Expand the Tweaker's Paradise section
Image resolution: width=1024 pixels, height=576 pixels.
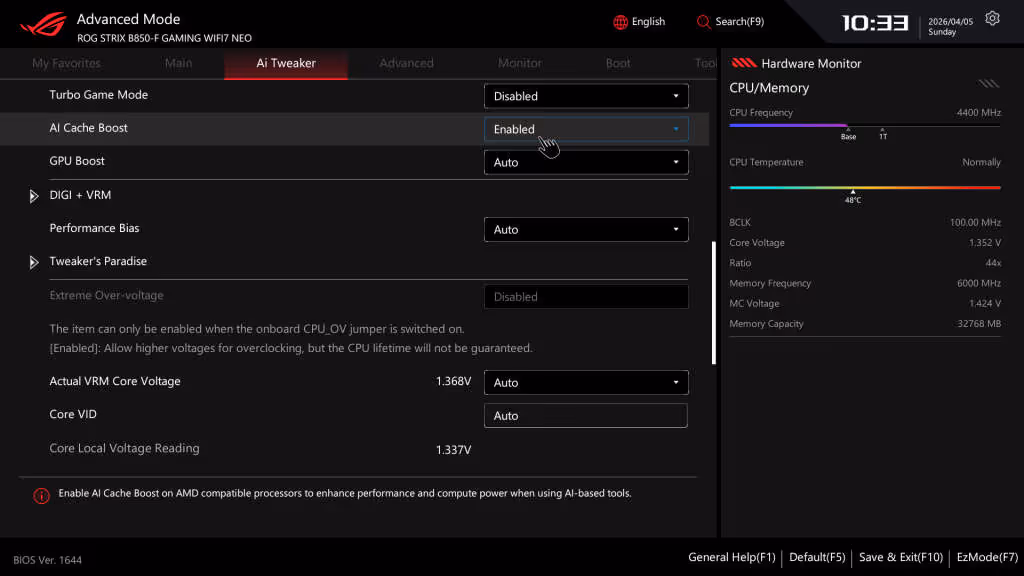33,261
